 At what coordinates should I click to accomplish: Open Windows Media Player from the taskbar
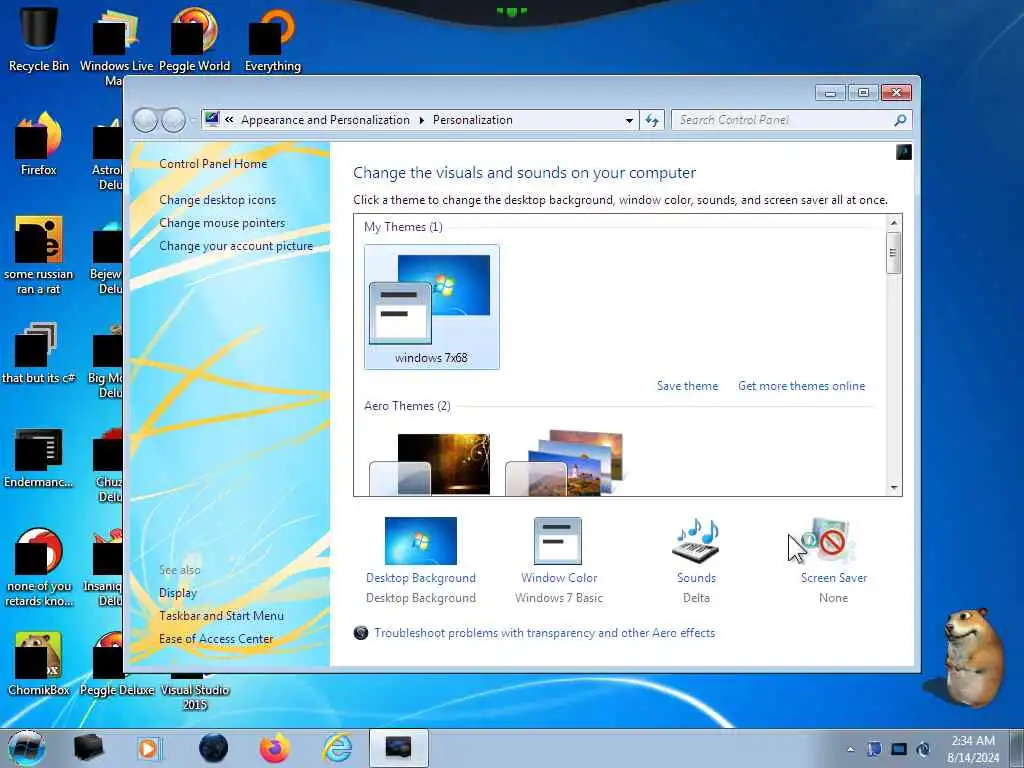point(149,748)
